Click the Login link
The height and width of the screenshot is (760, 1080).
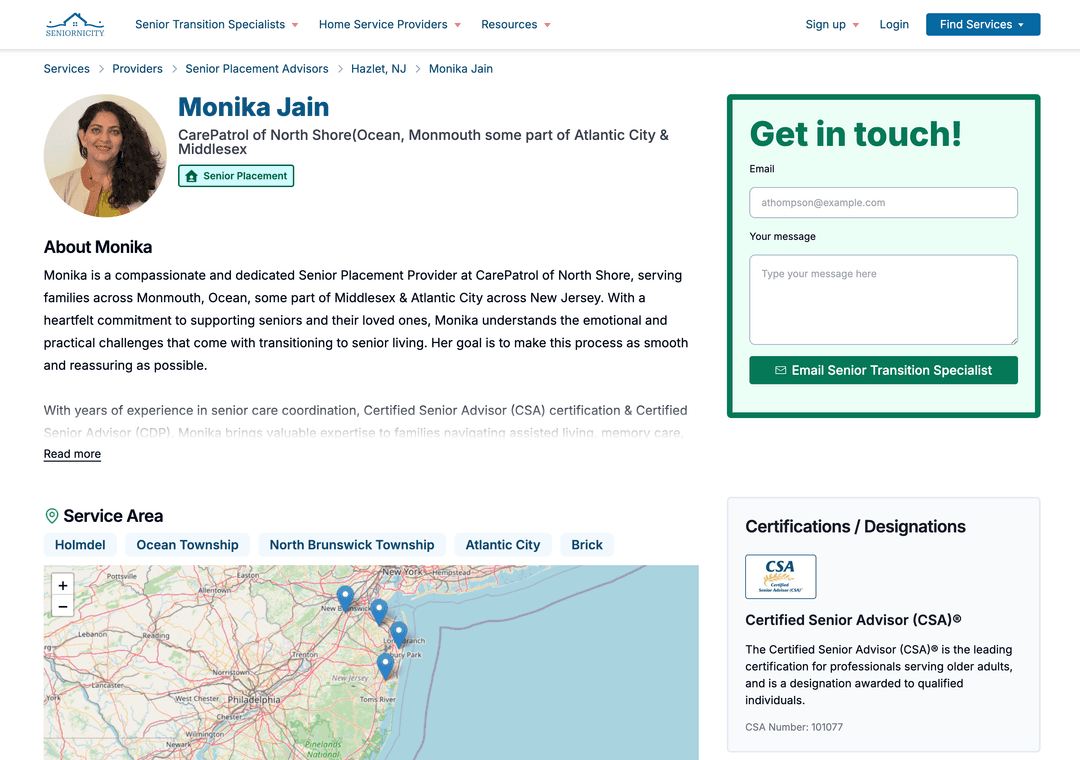tap(894, 24)
